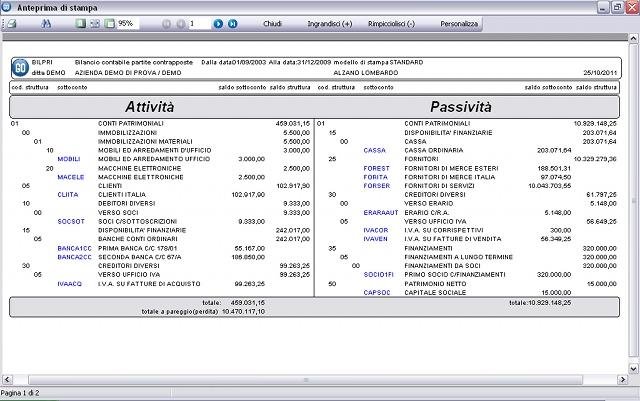Click the GO logo in report header

pos(20,67)
